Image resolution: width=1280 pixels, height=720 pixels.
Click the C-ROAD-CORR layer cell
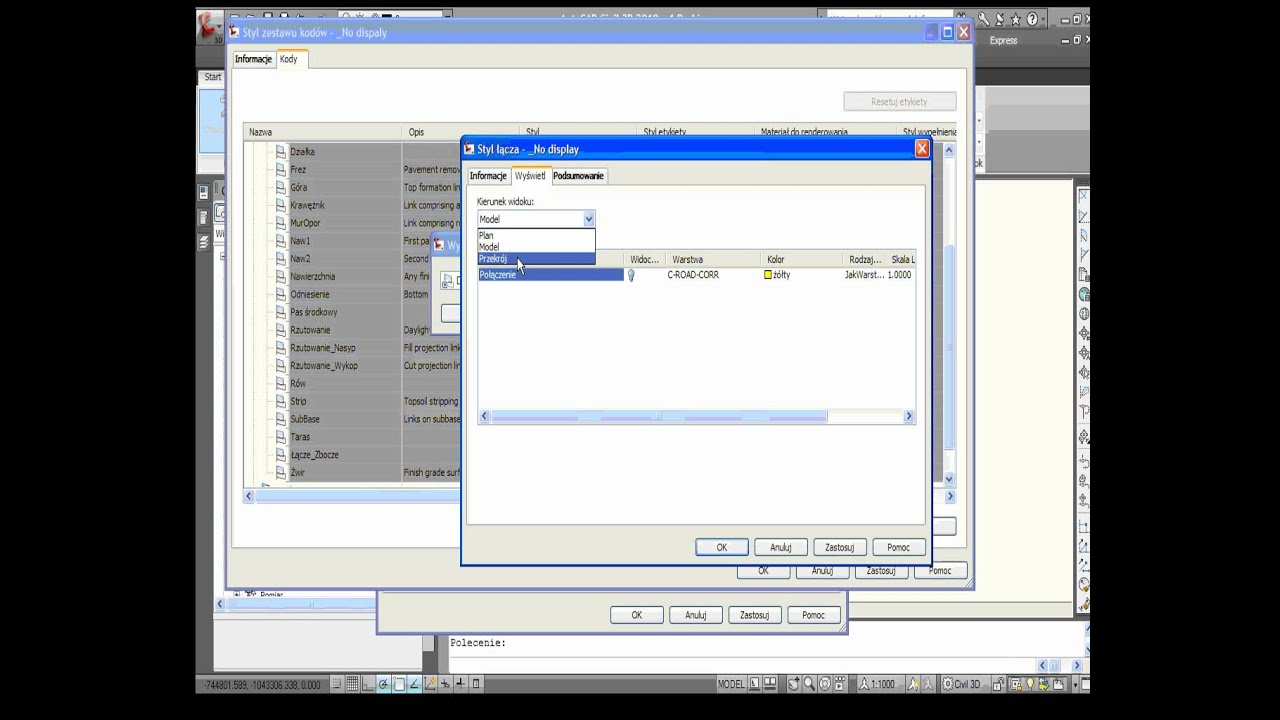(x=693, y=275)
